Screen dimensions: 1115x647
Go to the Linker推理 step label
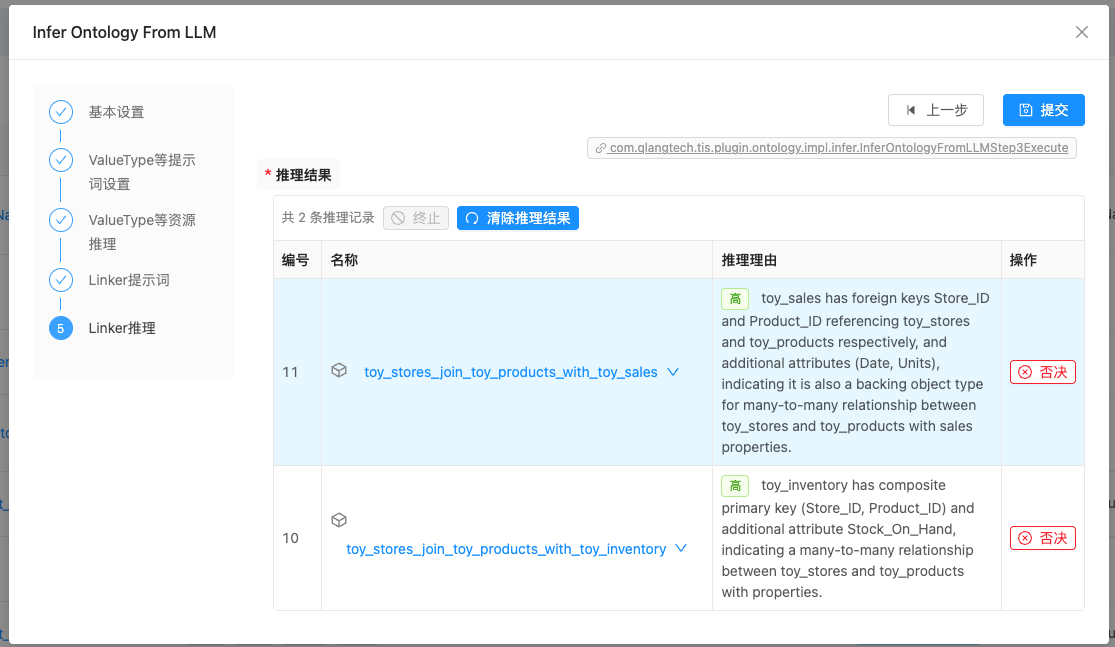[x=122, y=328]
